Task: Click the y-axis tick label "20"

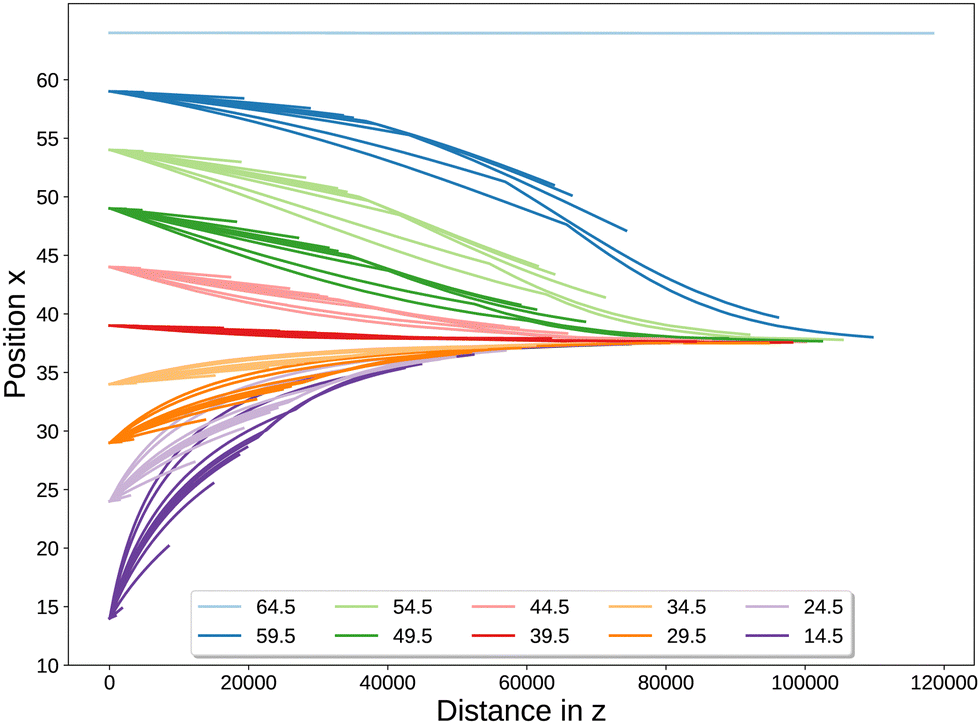Action: (x=48, y=548)
